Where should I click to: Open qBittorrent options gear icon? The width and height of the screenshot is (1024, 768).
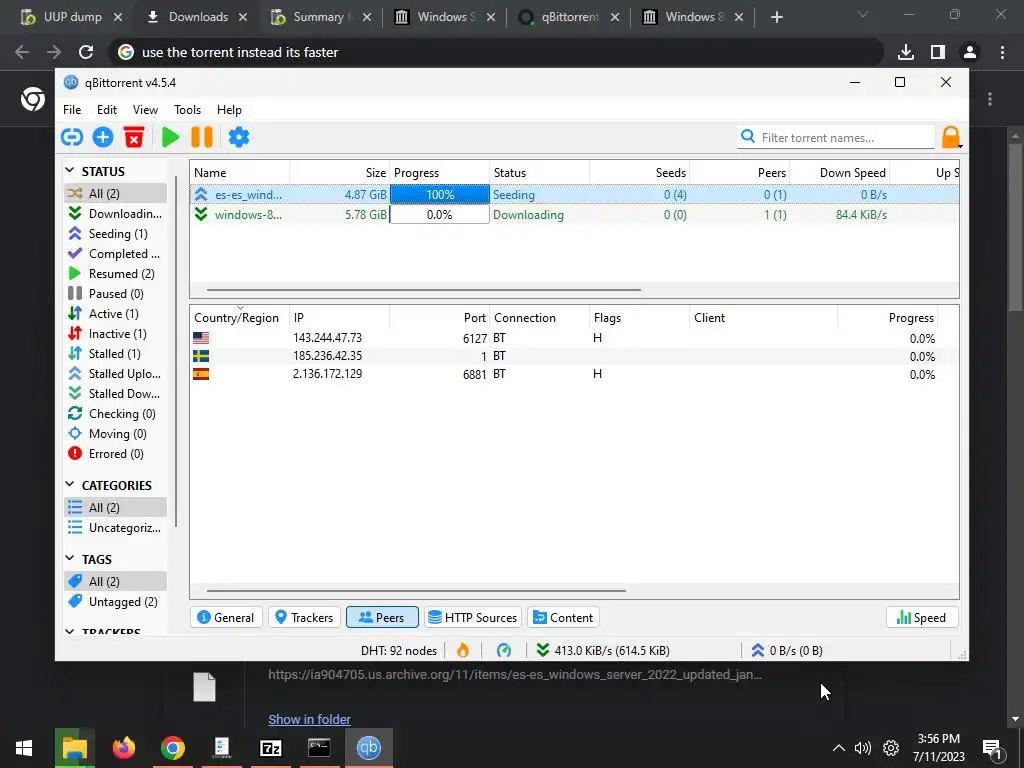[239, 137]
